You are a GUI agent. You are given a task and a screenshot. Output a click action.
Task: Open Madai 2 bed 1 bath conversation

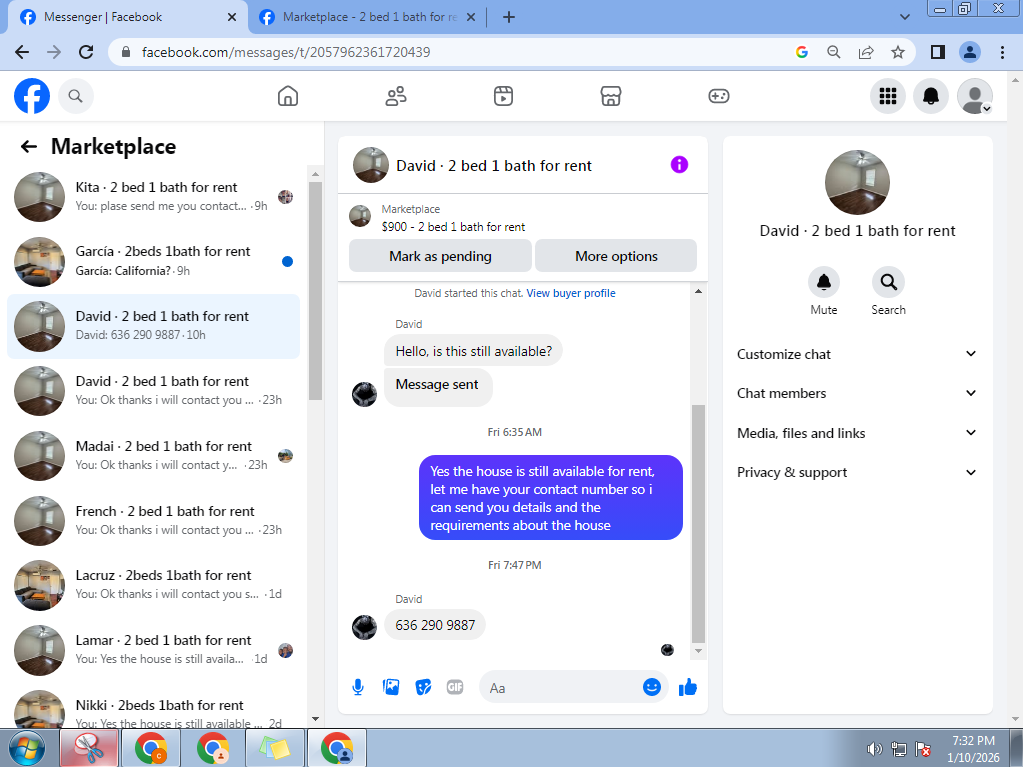[x=153, y=455]
